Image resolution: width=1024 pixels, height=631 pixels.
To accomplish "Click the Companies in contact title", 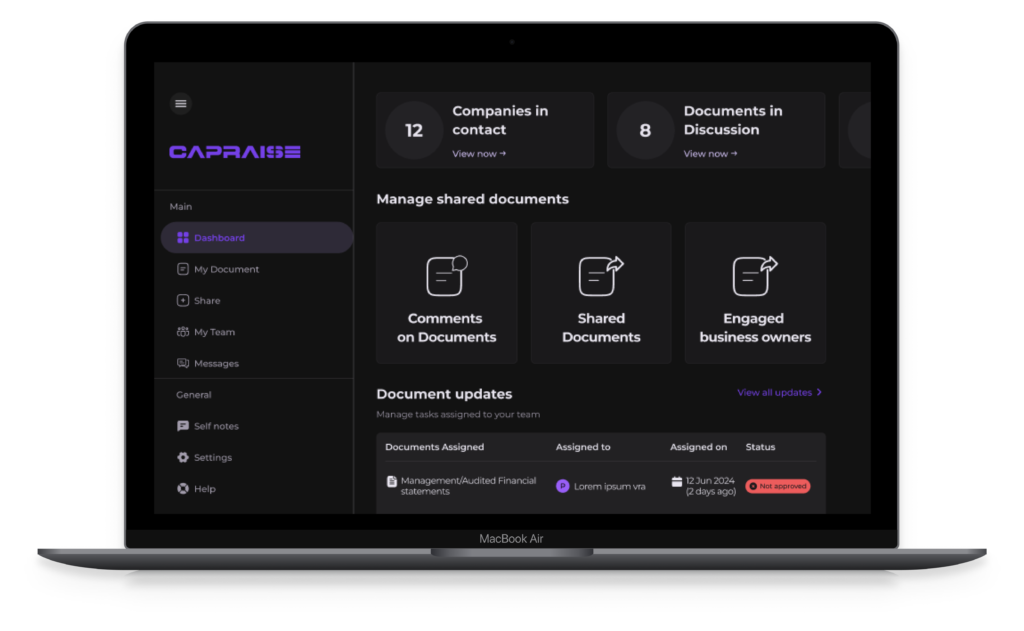I will 500,120.
